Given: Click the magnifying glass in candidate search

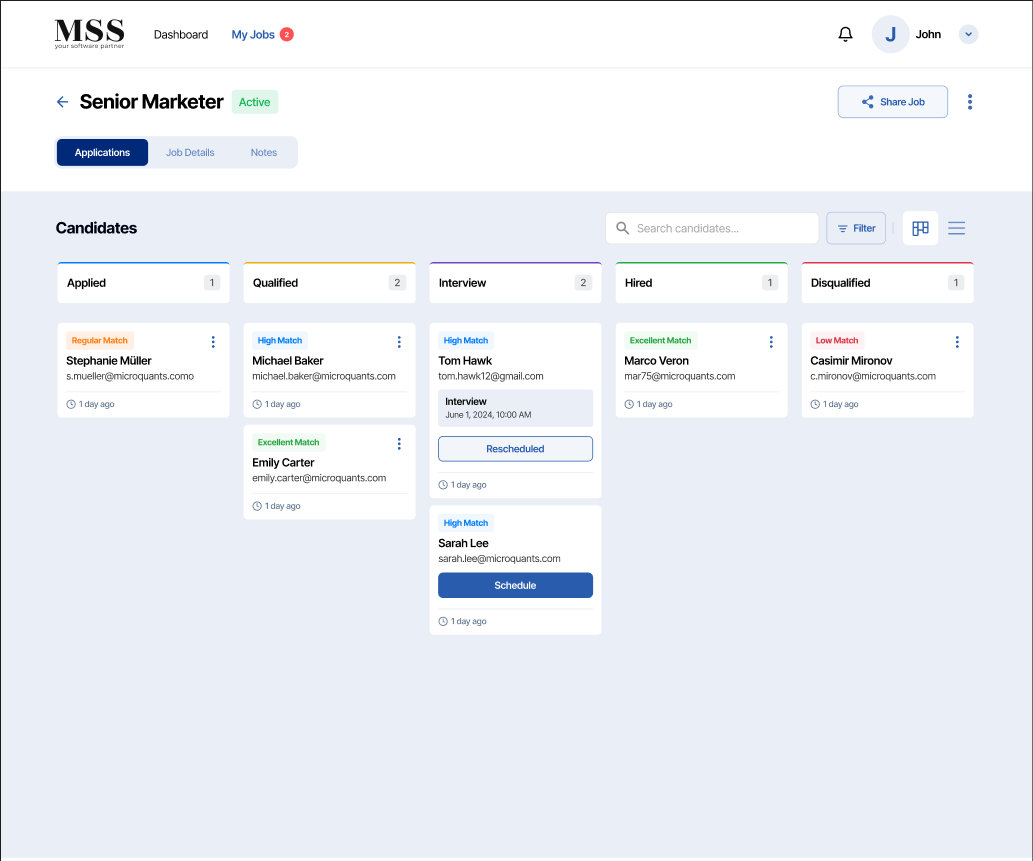Looking at the screenshot, I should coord(623,228).
